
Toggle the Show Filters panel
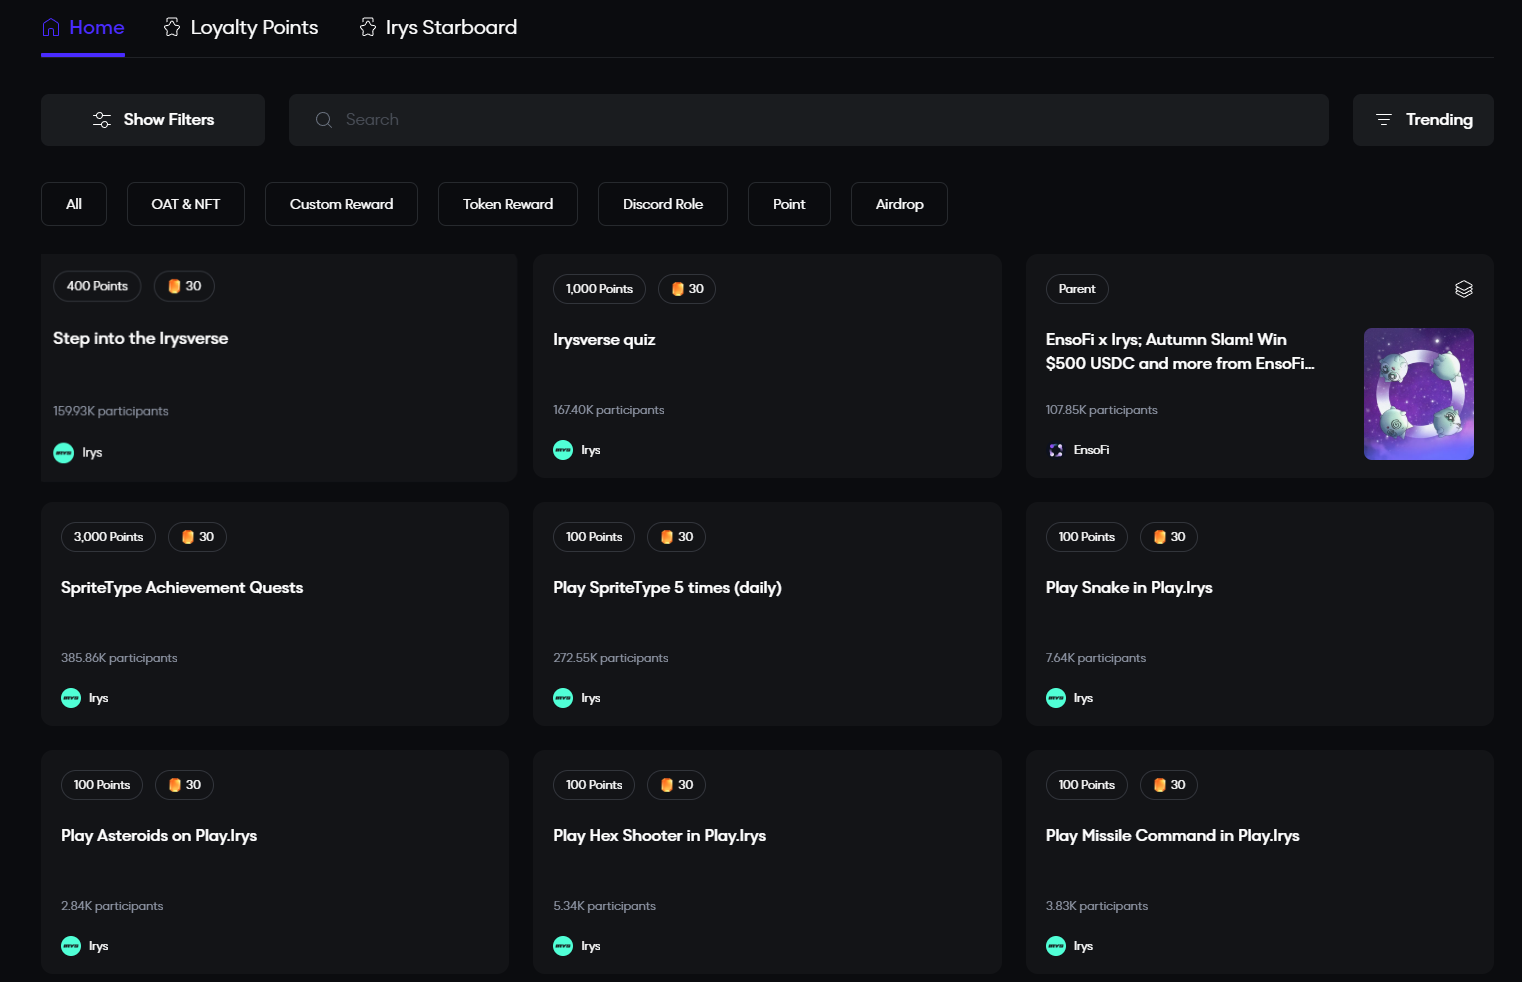coord(153,120)
